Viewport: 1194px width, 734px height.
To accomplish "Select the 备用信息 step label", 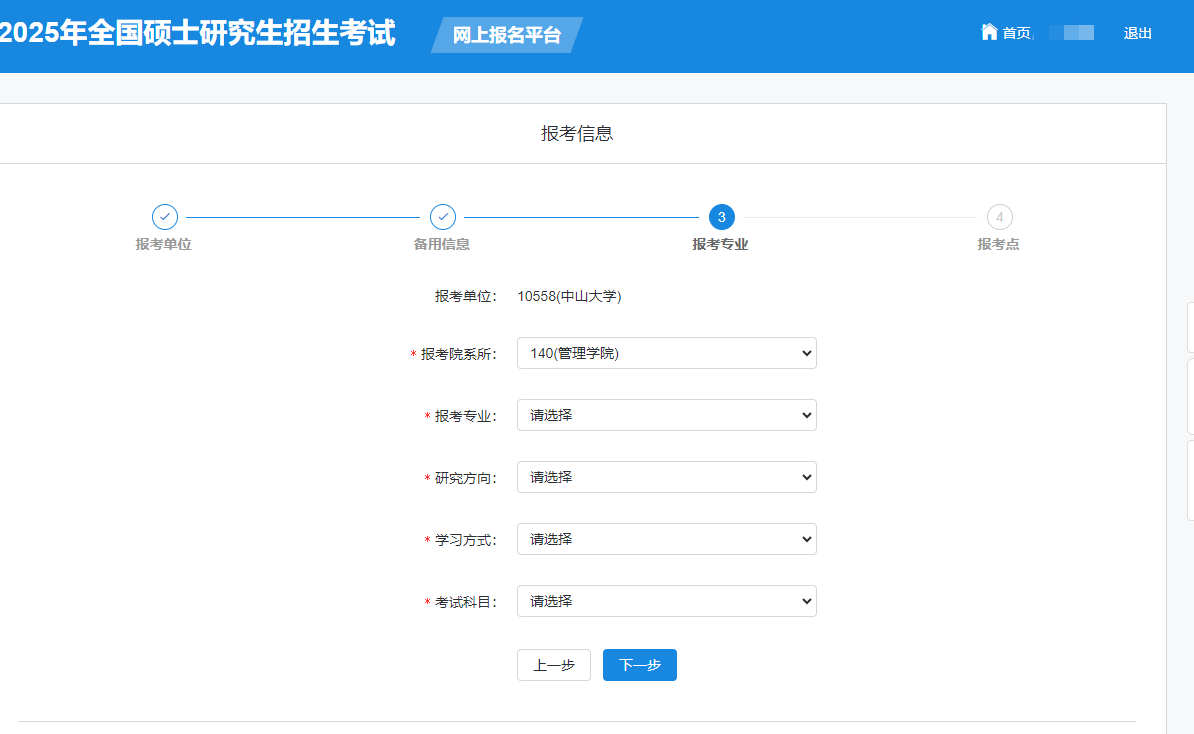I will coord(442,244).
